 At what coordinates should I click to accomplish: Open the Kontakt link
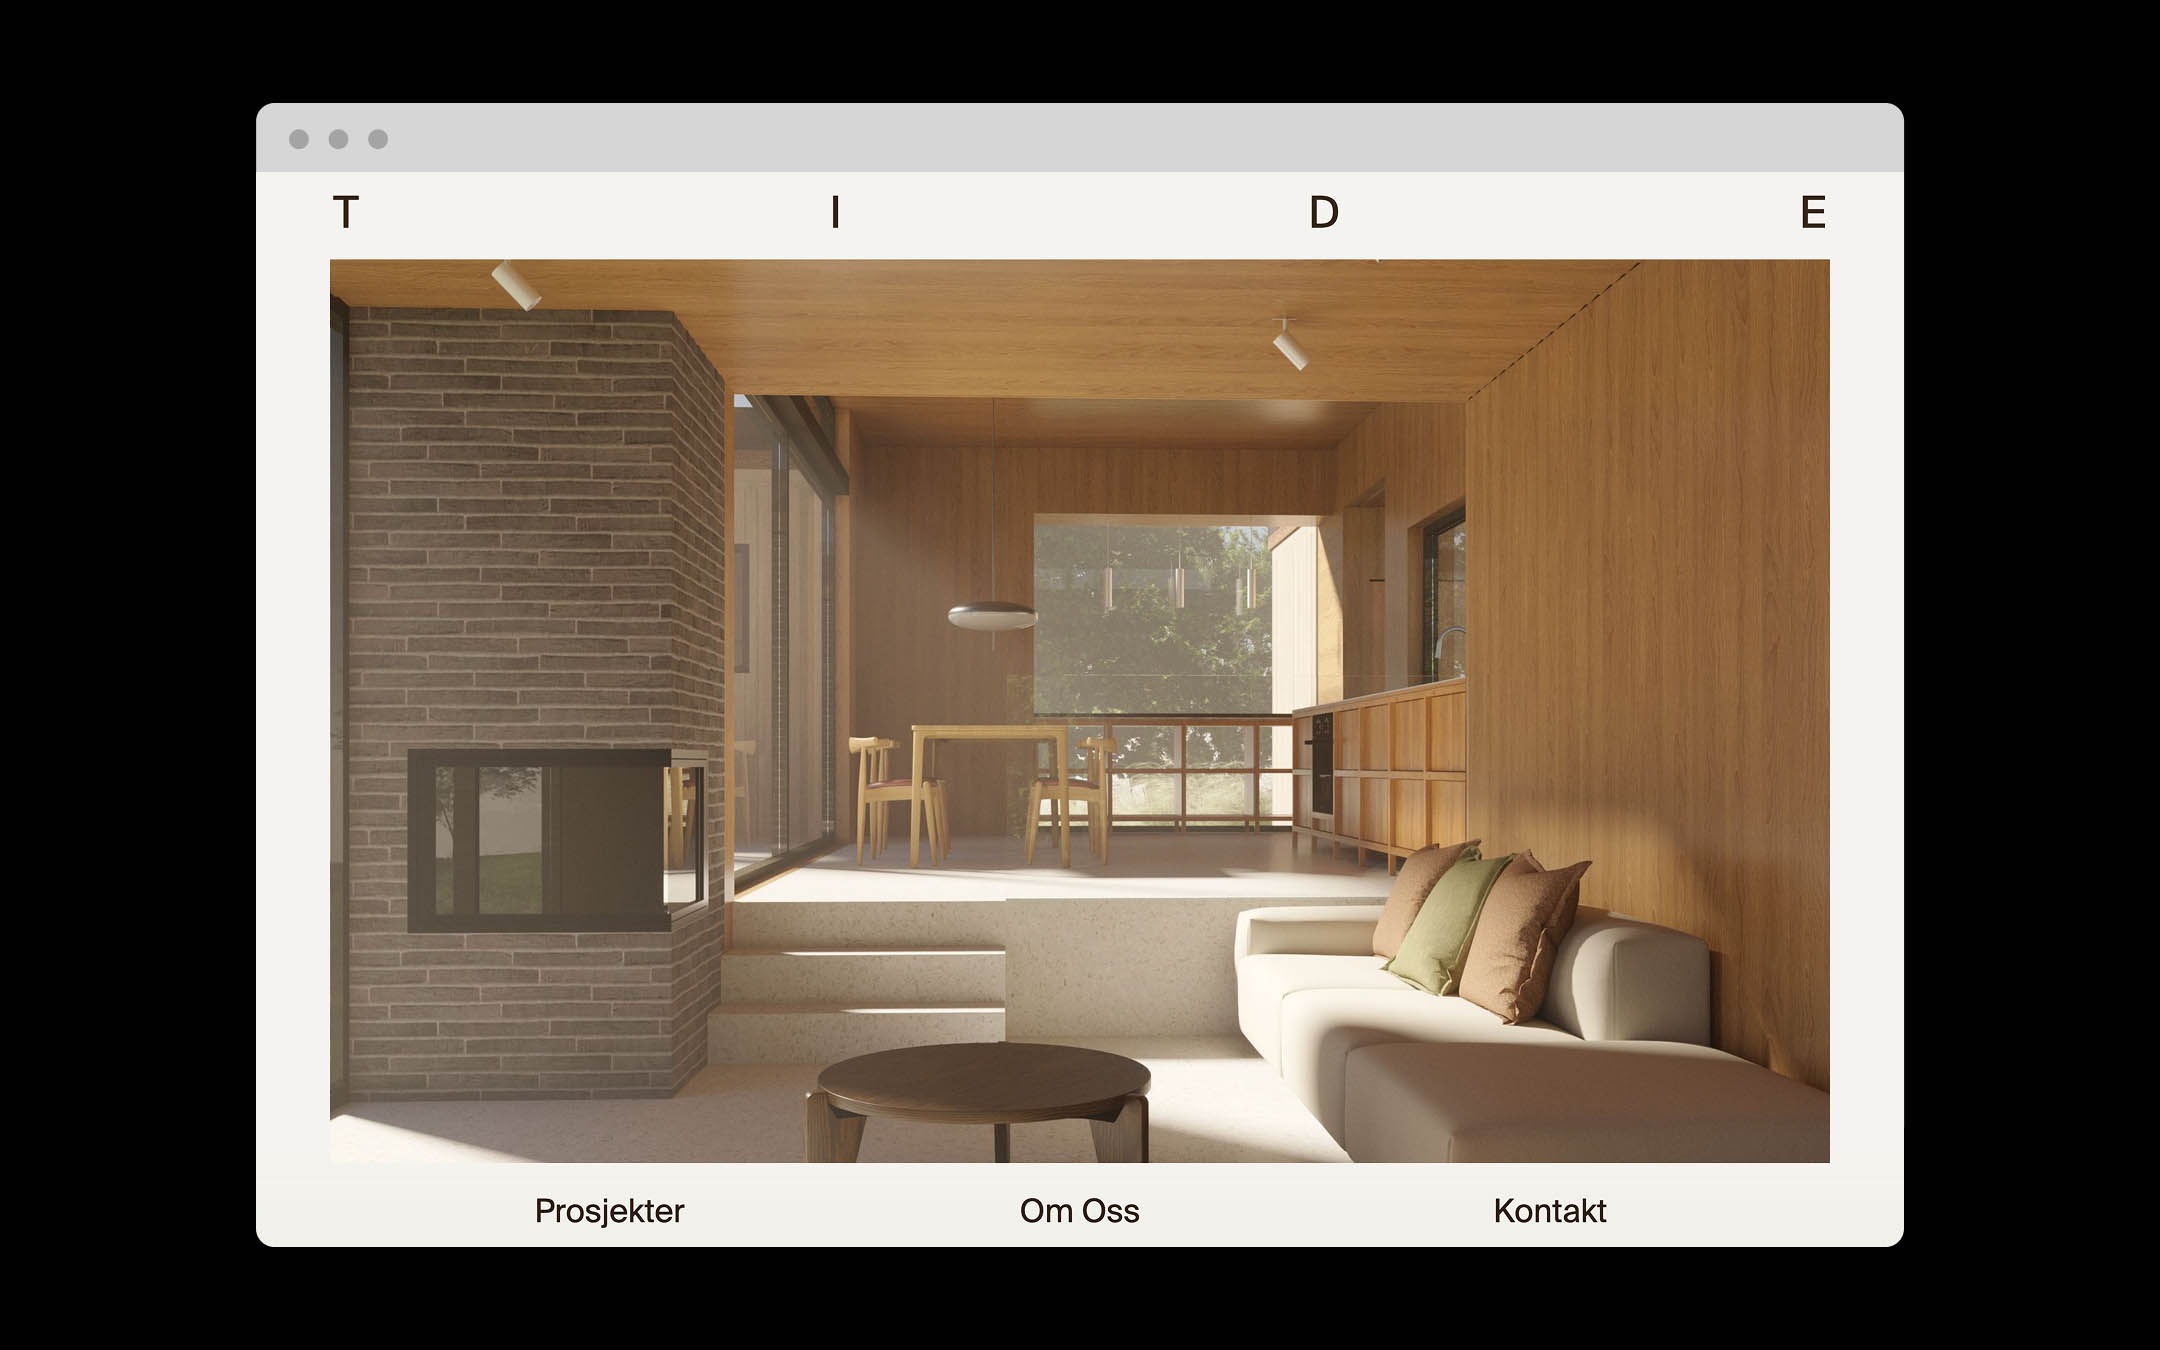click(x=1549, y=1211)
